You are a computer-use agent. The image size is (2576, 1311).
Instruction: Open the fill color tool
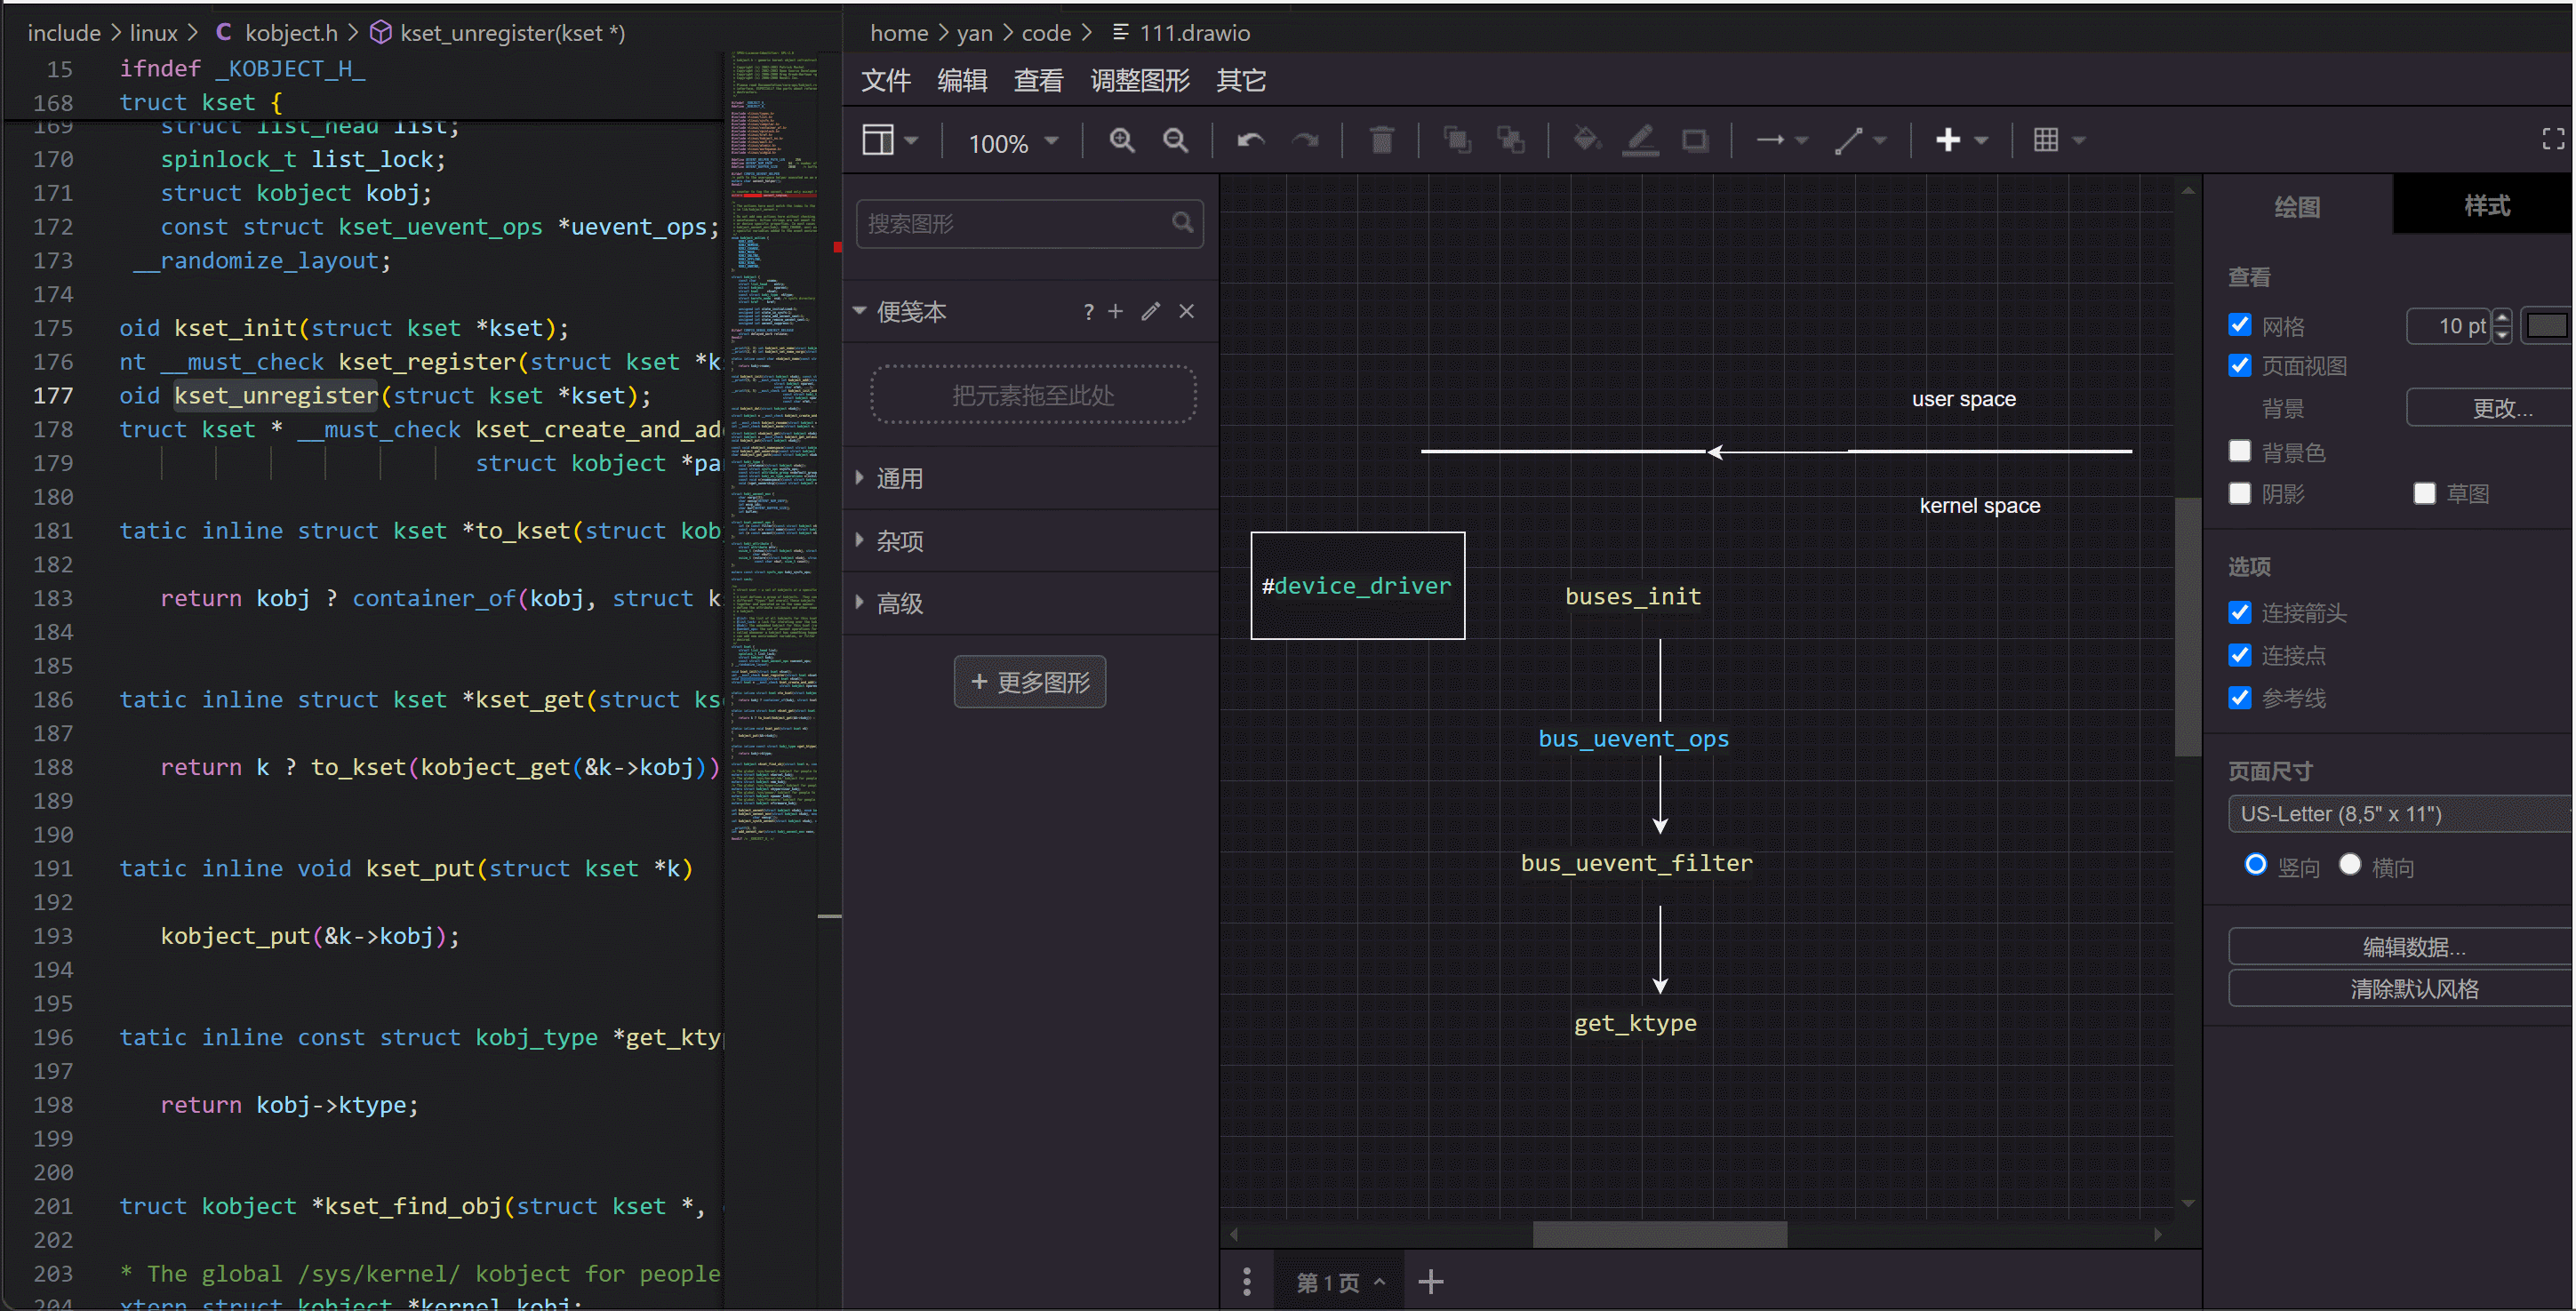pyautogui.click(x=1584, y=140)
